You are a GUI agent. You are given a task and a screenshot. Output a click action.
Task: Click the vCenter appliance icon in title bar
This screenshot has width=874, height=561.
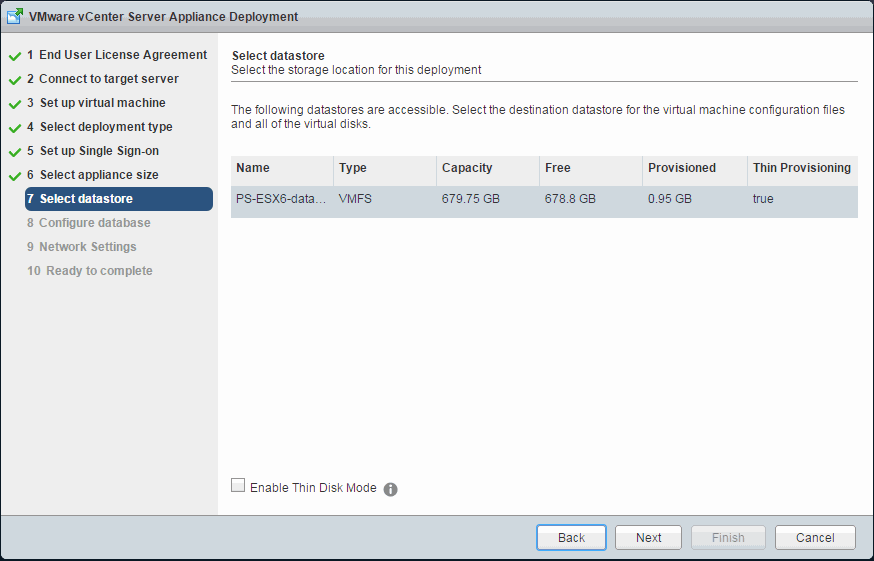click(x=16, y=16)
